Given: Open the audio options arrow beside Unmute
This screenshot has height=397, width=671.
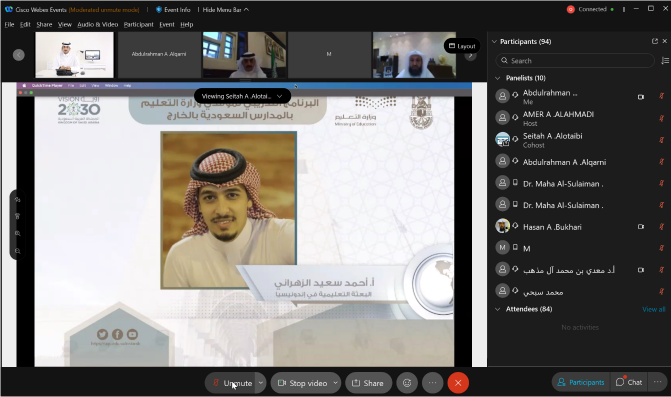Looking at the screenshot, I should coord(261,383).
